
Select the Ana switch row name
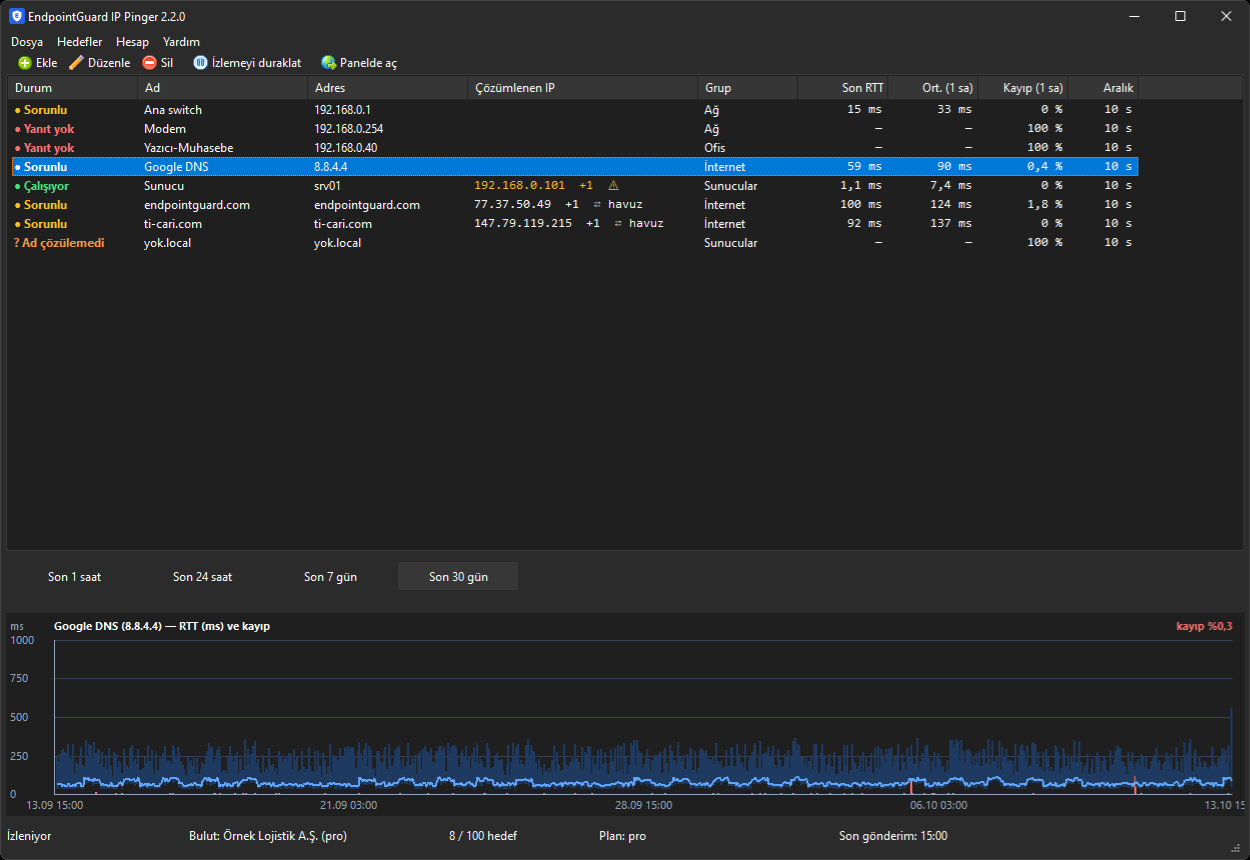[x=173, y=110]
